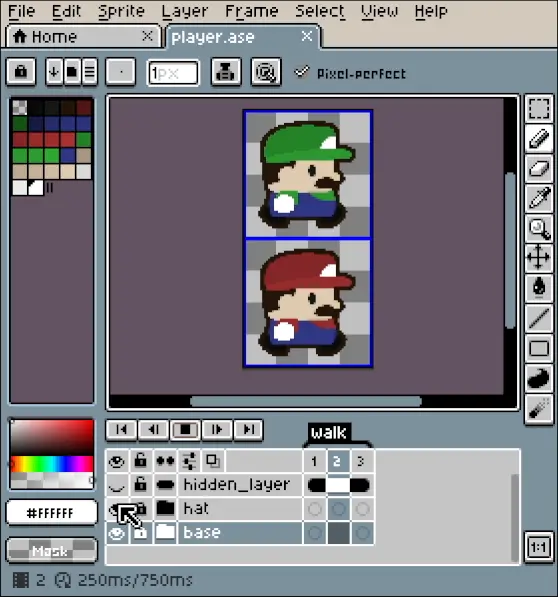Image resolution: width=558 pixels, height=597 pixels.
Task: Select the Paint Bucket tool
Action: click(539, 287)
